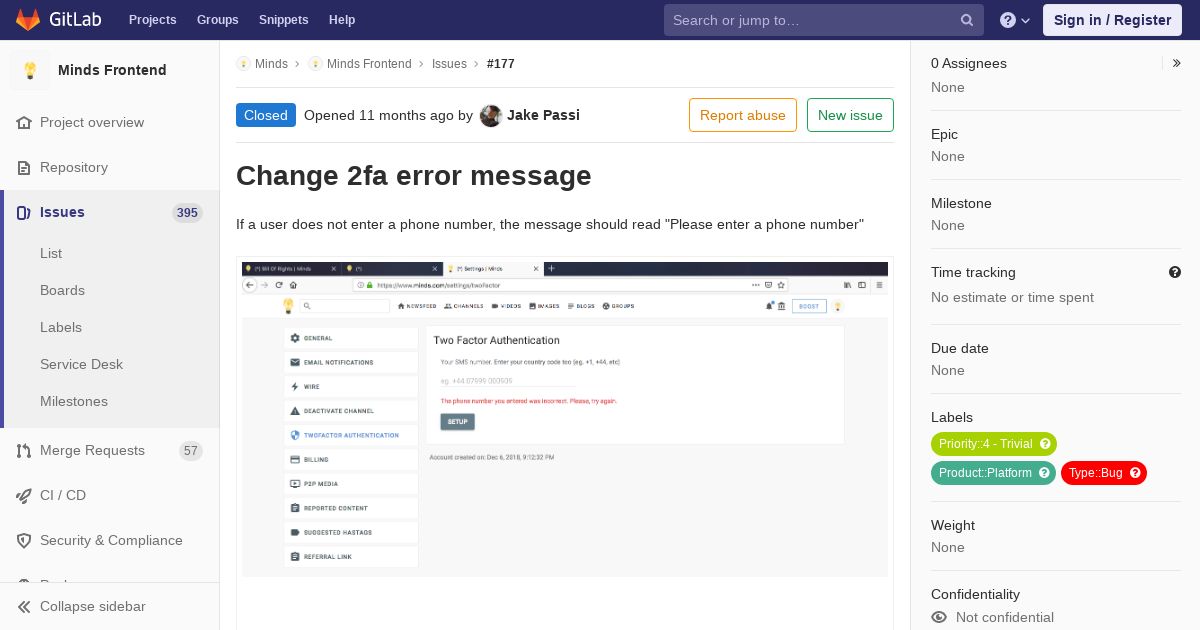Open the Help question-mark menu icon
Image resolution: width=1200 pixels, height=630 pixels.
1008,20
